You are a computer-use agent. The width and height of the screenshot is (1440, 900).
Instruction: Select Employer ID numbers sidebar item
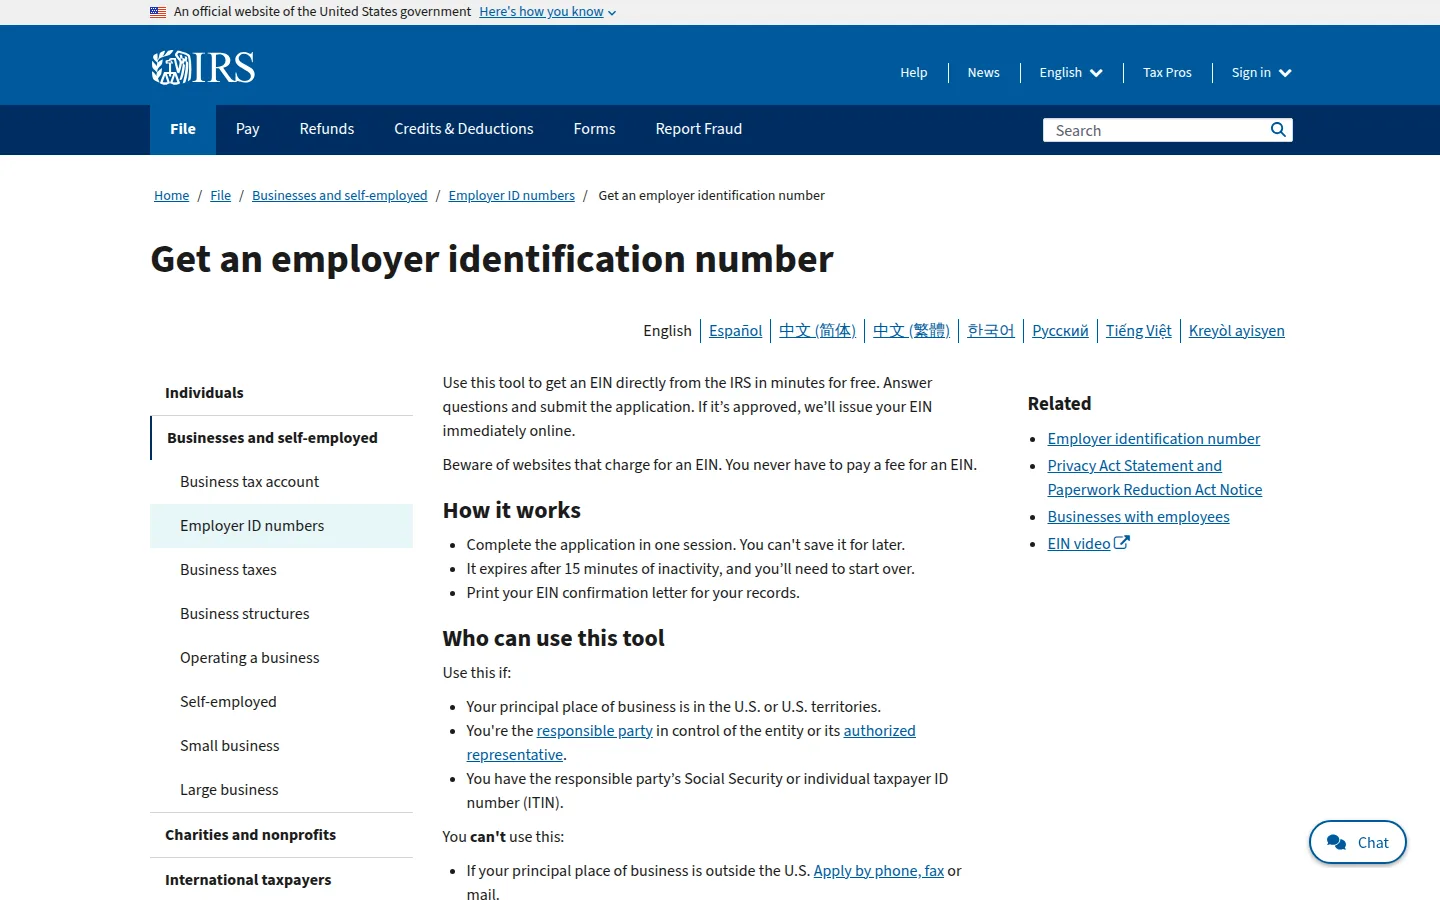[x=281, y=526]
